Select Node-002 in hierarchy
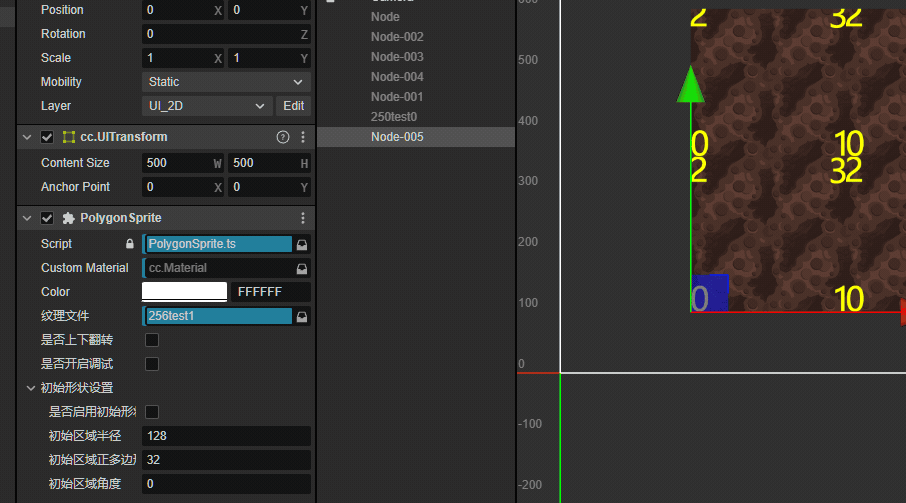 tap(397, 37)
